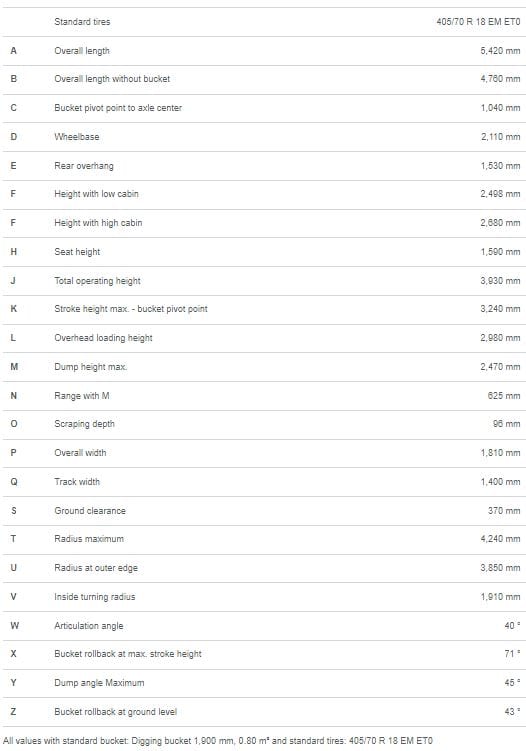The width and height of the screenshot is (526, 751).
Task: Select the Inside turning radius row
Action: pos(263,597)
